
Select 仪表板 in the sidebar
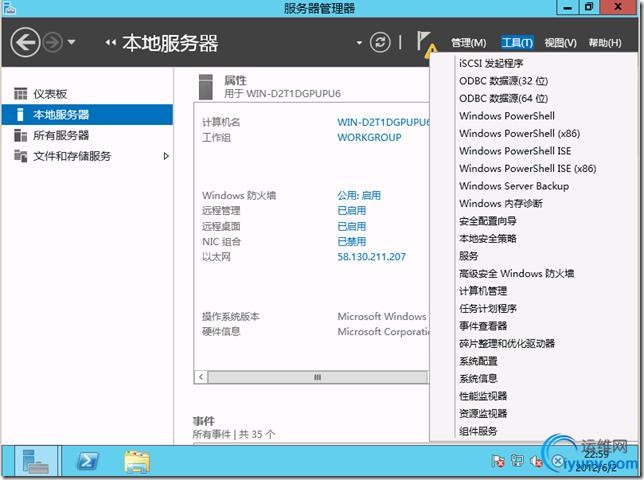tap(87, 94)
